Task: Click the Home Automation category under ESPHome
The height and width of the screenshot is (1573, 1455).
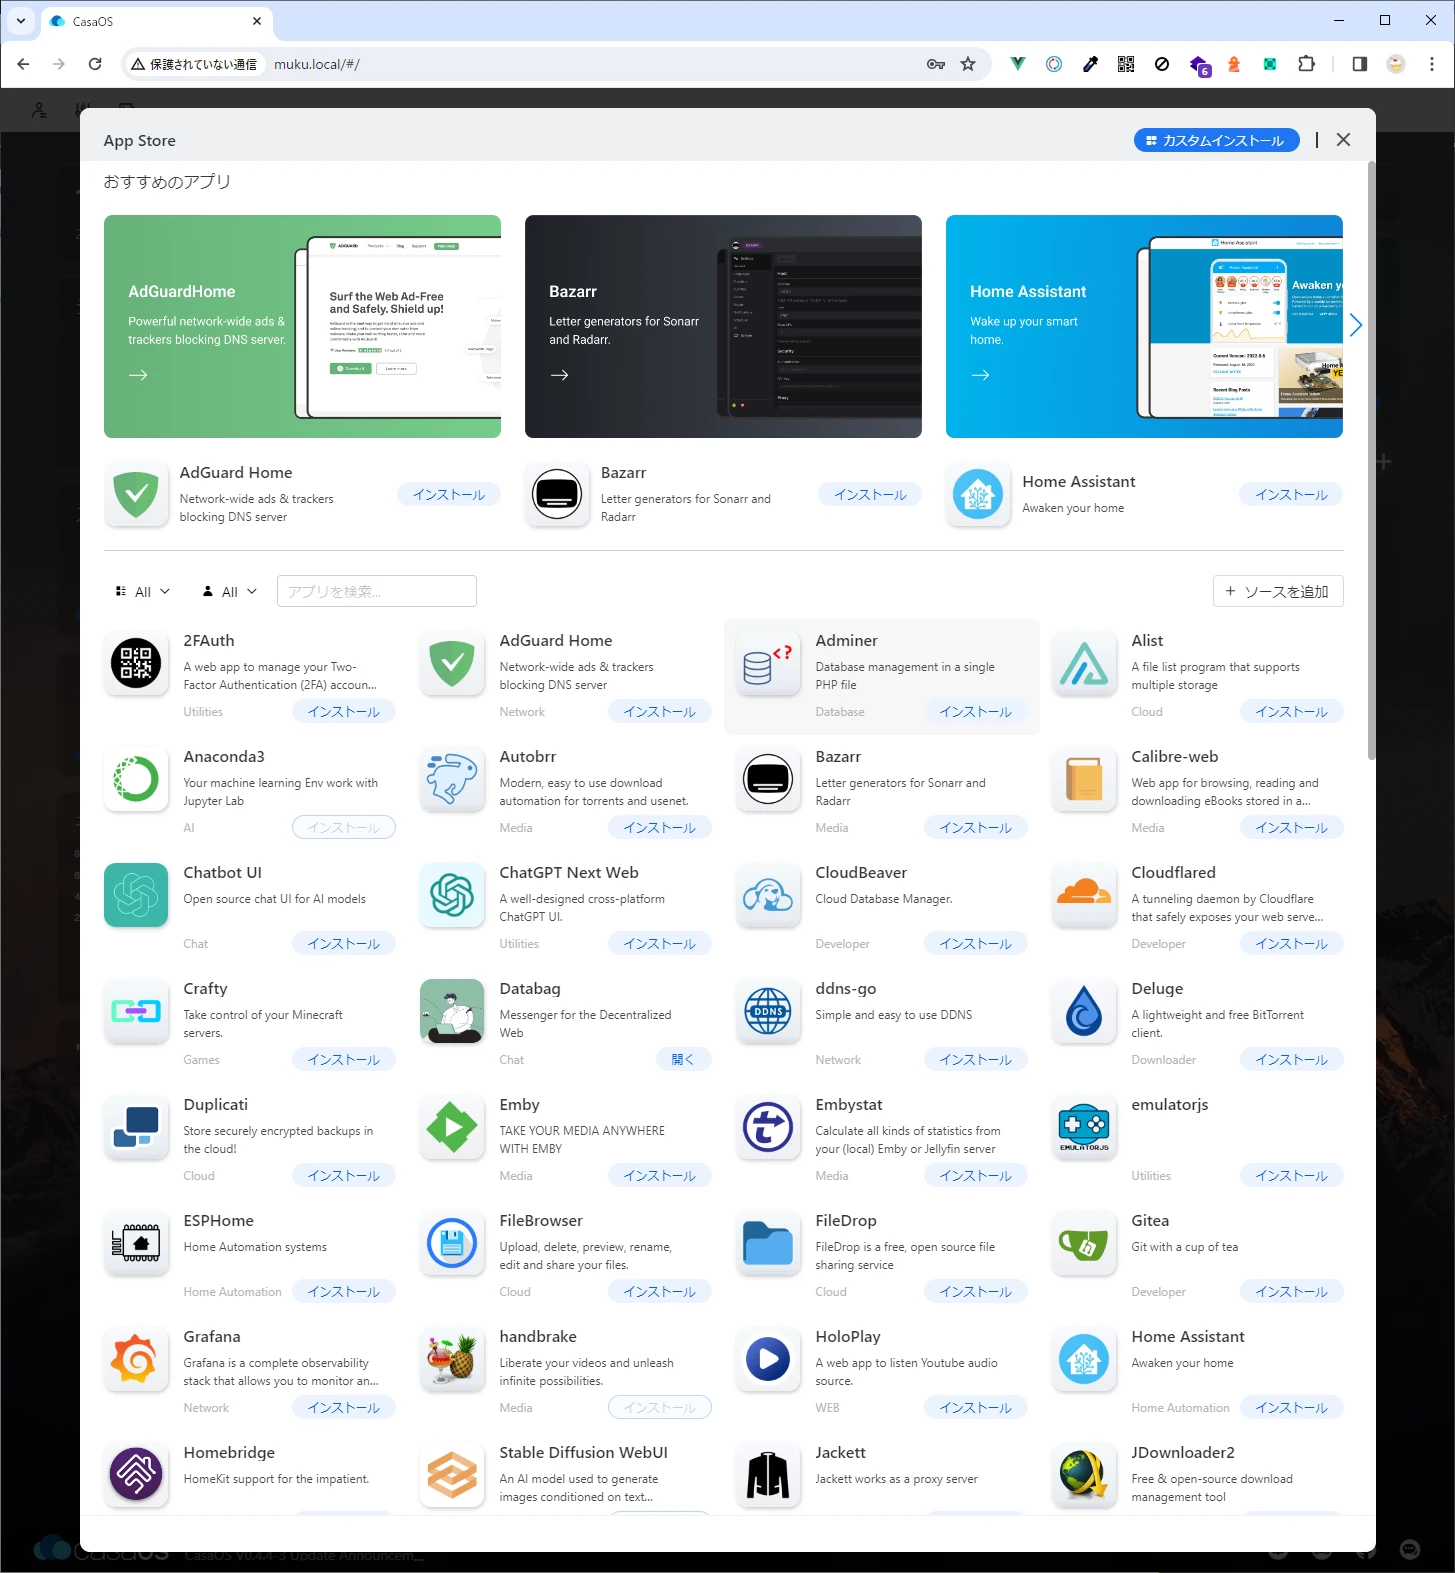Action: [x=232, y=1292]
